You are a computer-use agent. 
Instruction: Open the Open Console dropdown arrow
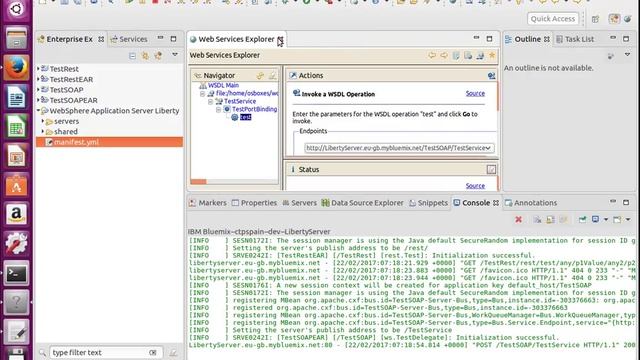(x=628, y=220)
